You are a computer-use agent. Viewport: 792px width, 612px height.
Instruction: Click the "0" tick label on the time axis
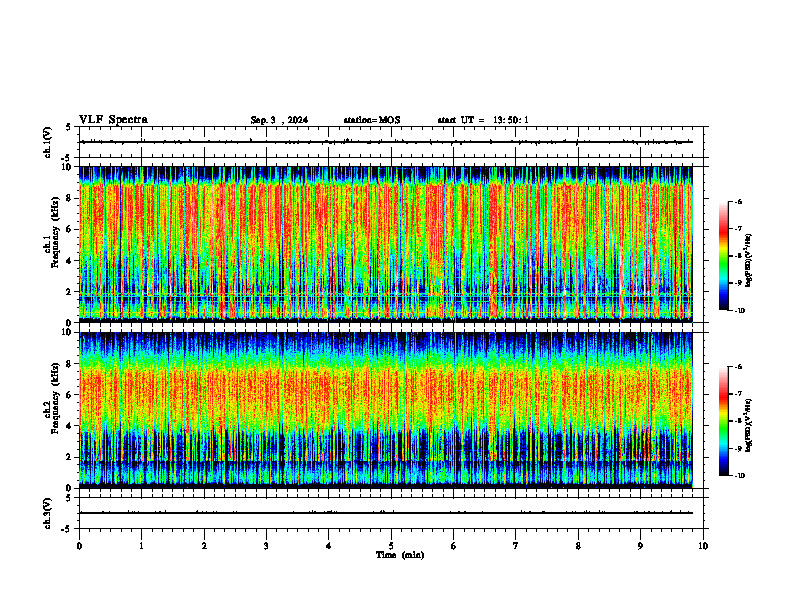[x=79, y=546]
